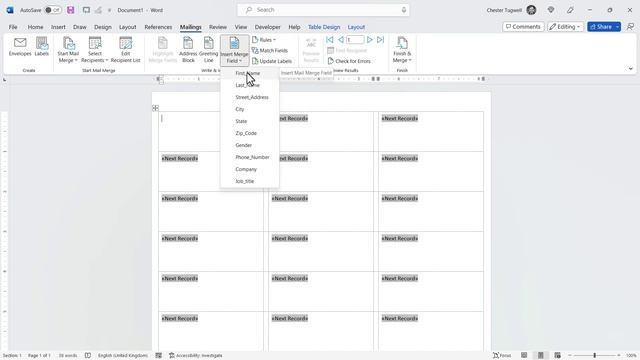Switch to the Review tab
This screenshot has height=360, width=640.
(218, 27)
